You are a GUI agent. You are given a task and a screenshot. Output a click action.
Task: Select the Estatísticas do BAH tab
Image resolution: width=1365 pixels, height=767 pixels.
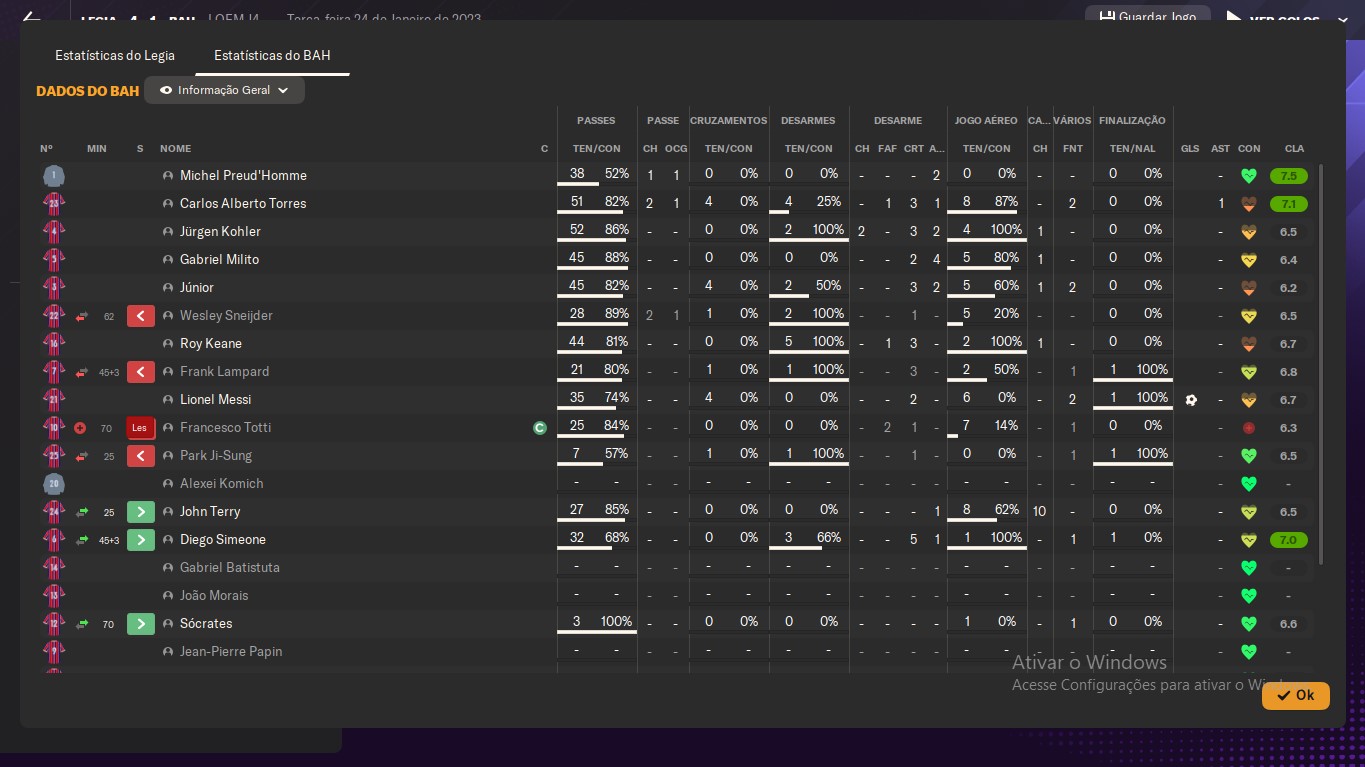pos(272,56)
